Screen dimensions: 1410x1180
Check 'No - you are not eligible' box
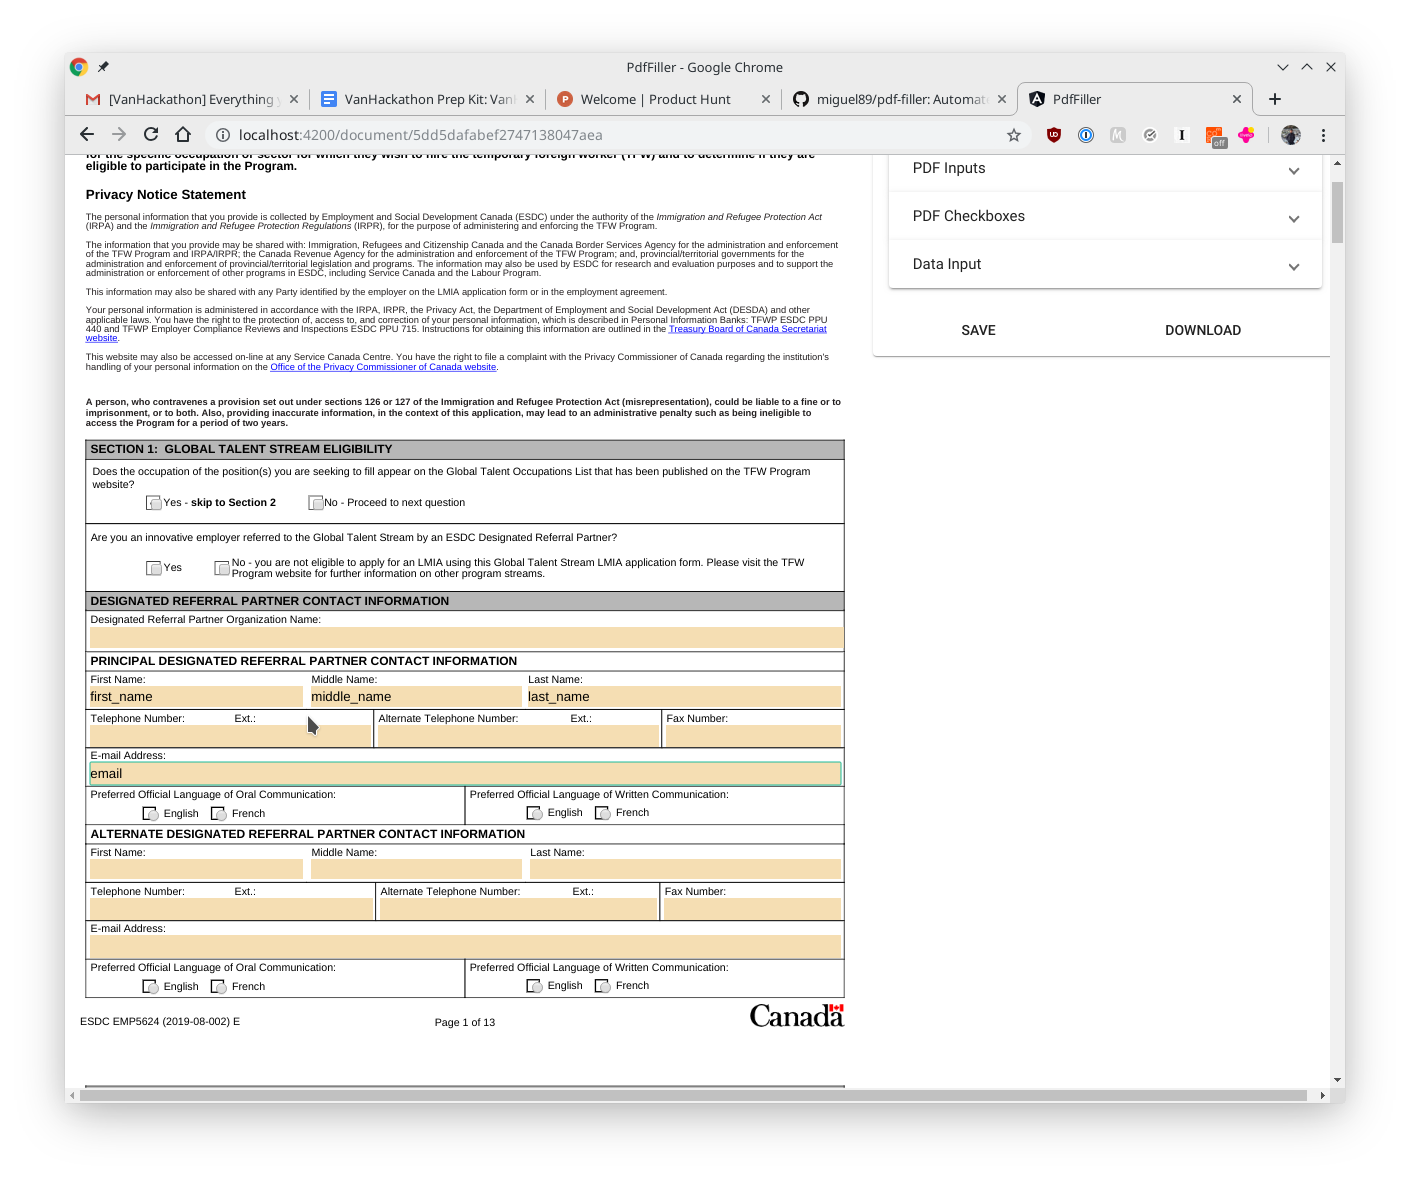(x=222, y=568)
